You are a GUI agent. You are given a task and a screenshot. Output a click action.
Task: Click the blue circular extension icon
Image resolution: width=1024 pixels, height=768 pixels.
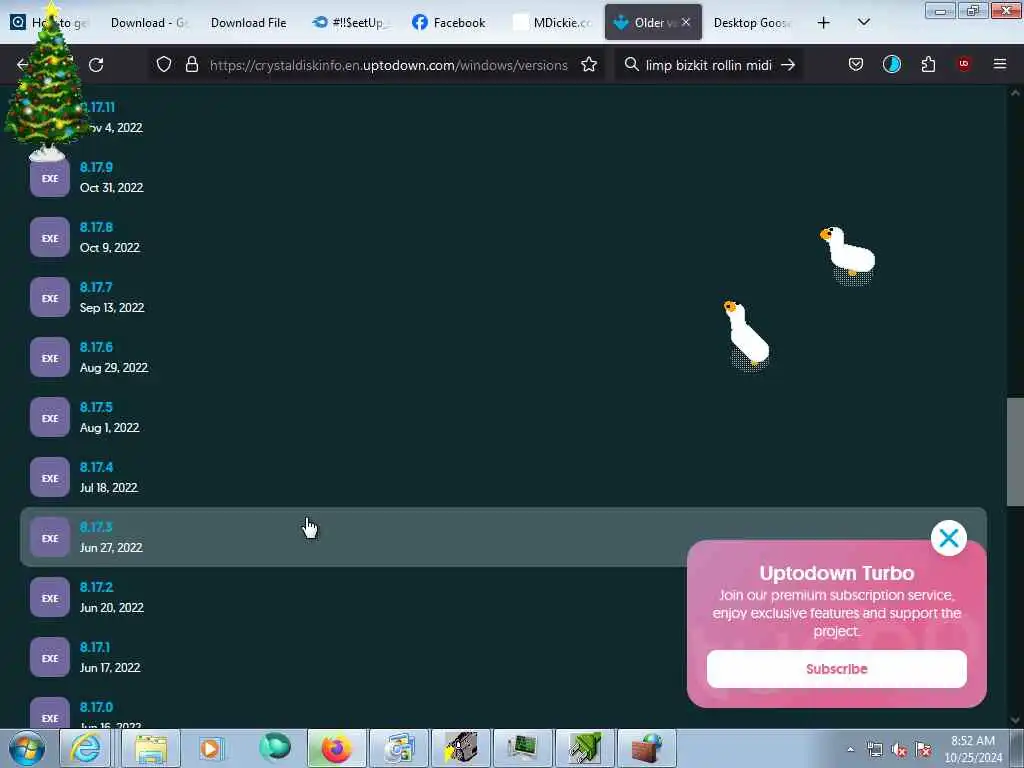[891, 64]
